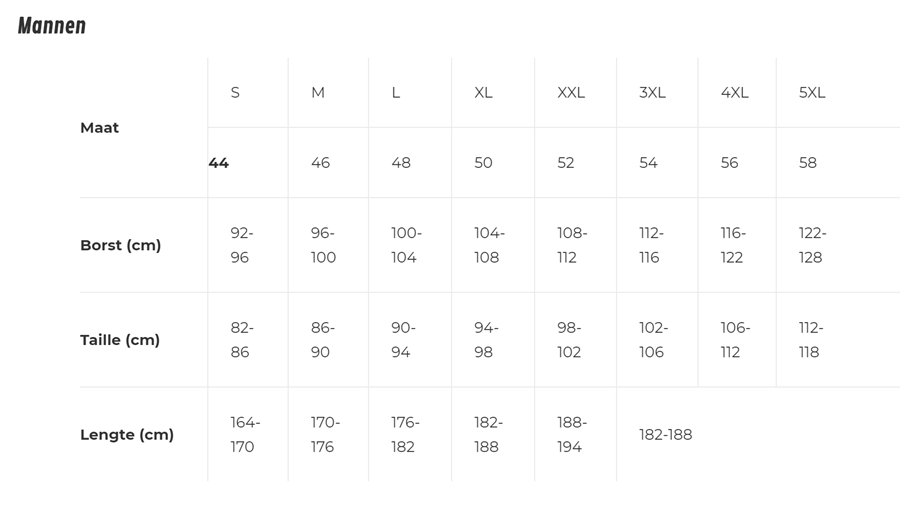Select the XL size header cell
Viewport: 900px width, 506px height.
pos(483,93)
